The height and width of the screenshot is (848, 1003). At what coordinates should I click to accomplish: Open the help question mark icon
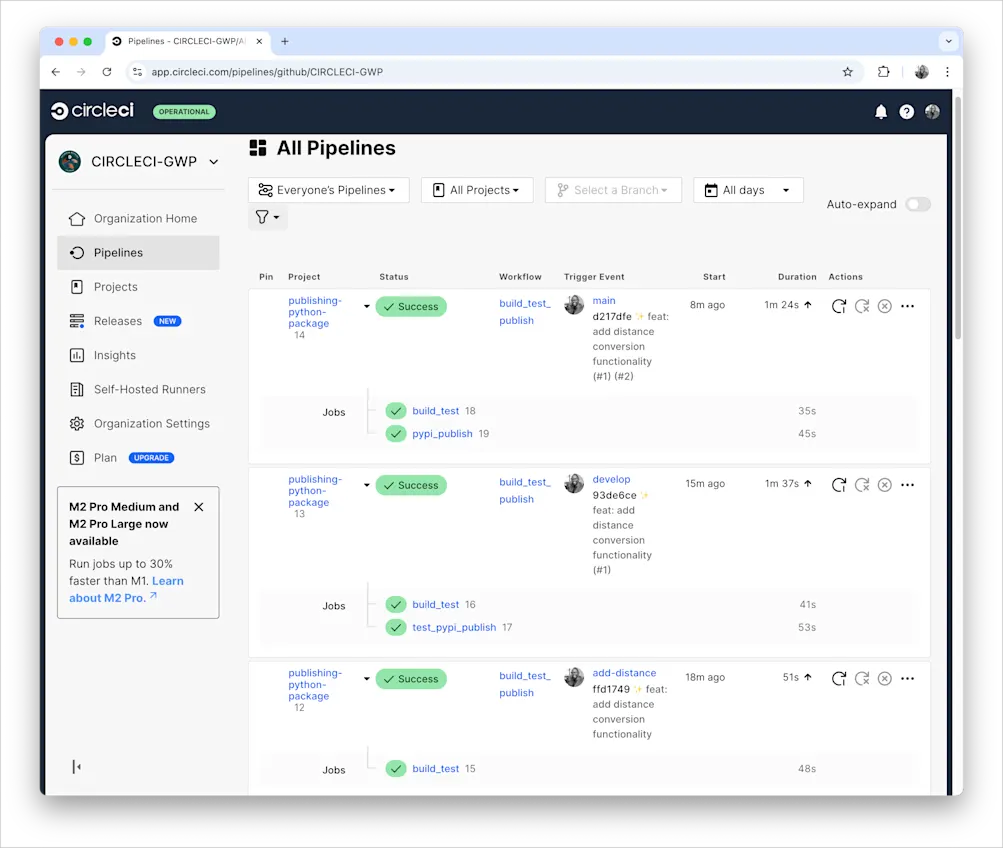point(906,112)
